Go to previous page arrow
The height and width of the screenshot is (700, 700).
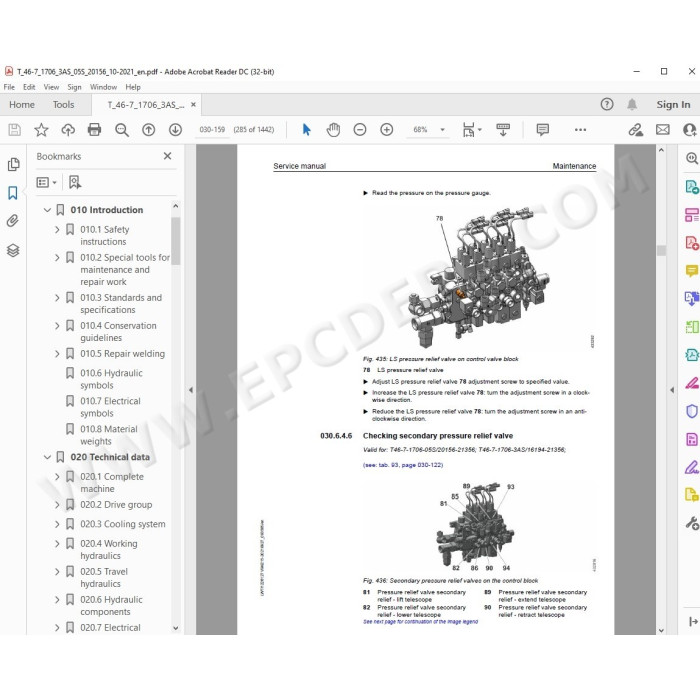click(148, 130)
